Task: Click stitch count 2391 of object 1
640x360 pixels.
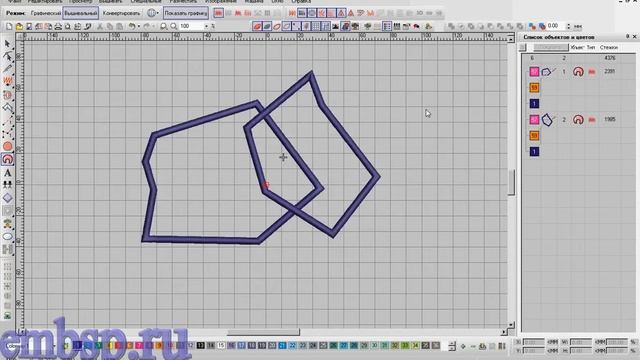Action: 609,71
